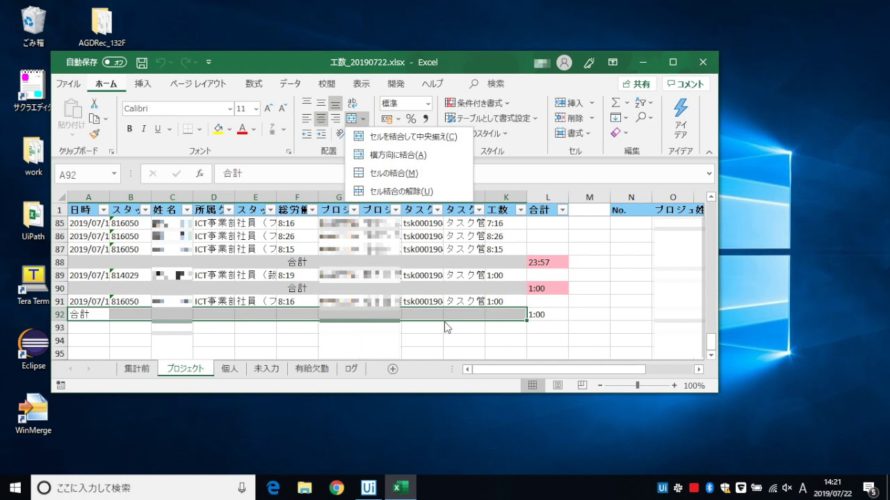890x500 pixels.
Task: Click the ribbon display options icon
Action: (612, 62)
